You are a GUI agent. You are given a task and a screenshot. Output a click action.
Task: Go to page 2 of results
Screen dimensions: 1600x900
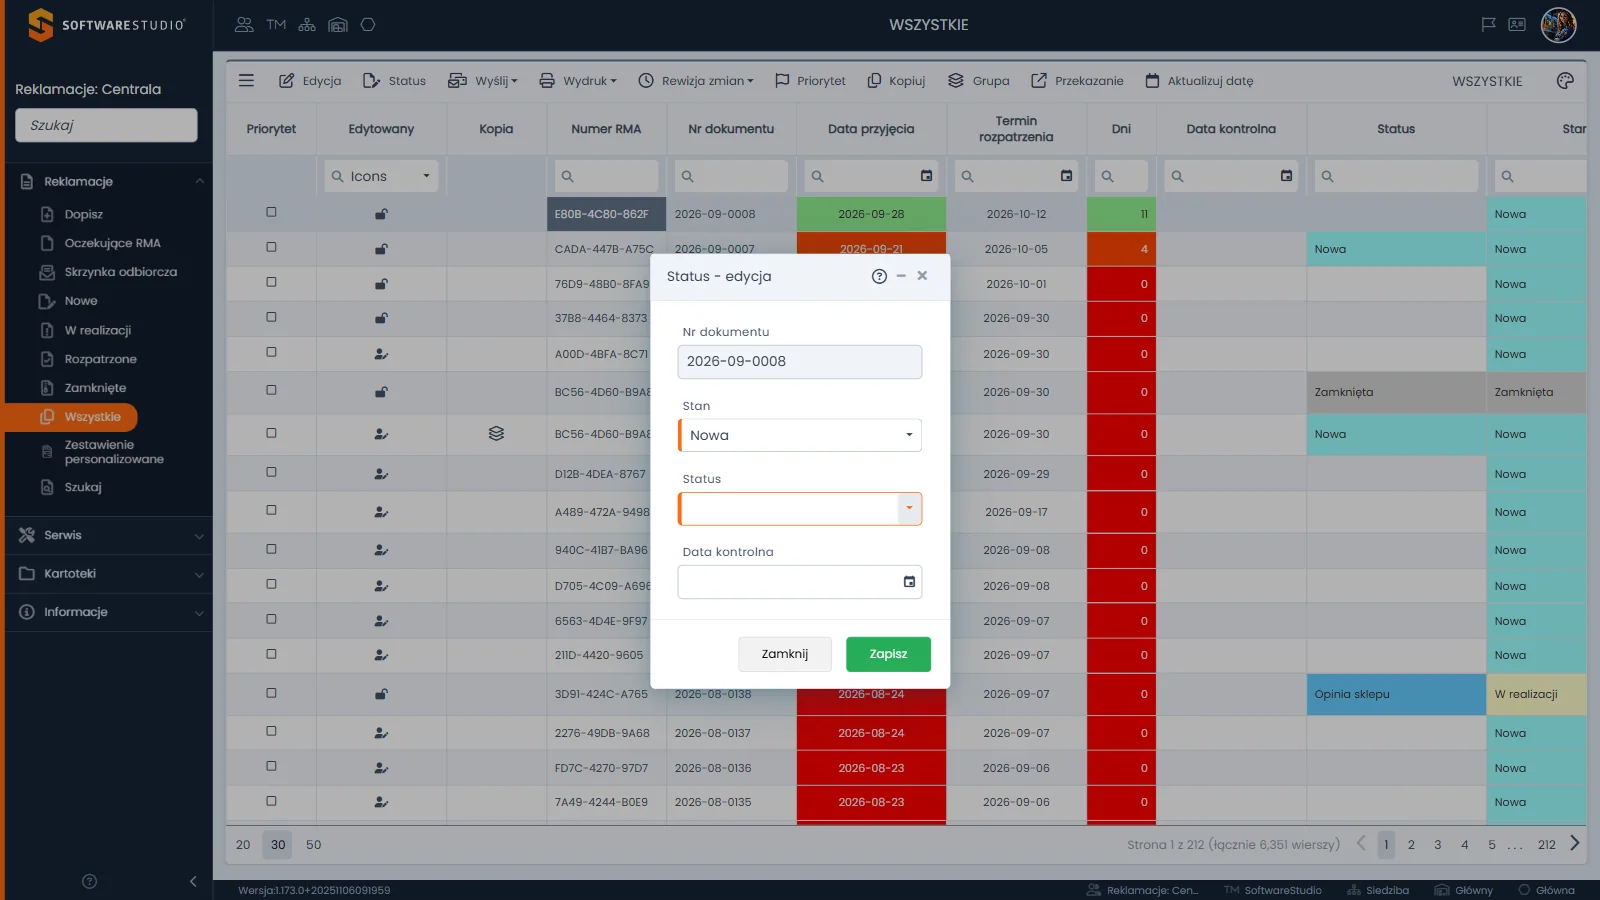pyautogui.click(x=1411, y=845)
